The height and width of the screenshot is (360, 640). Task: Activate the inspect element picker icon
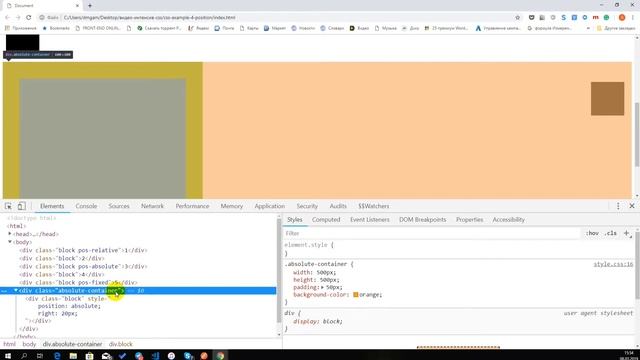[8, 206]
